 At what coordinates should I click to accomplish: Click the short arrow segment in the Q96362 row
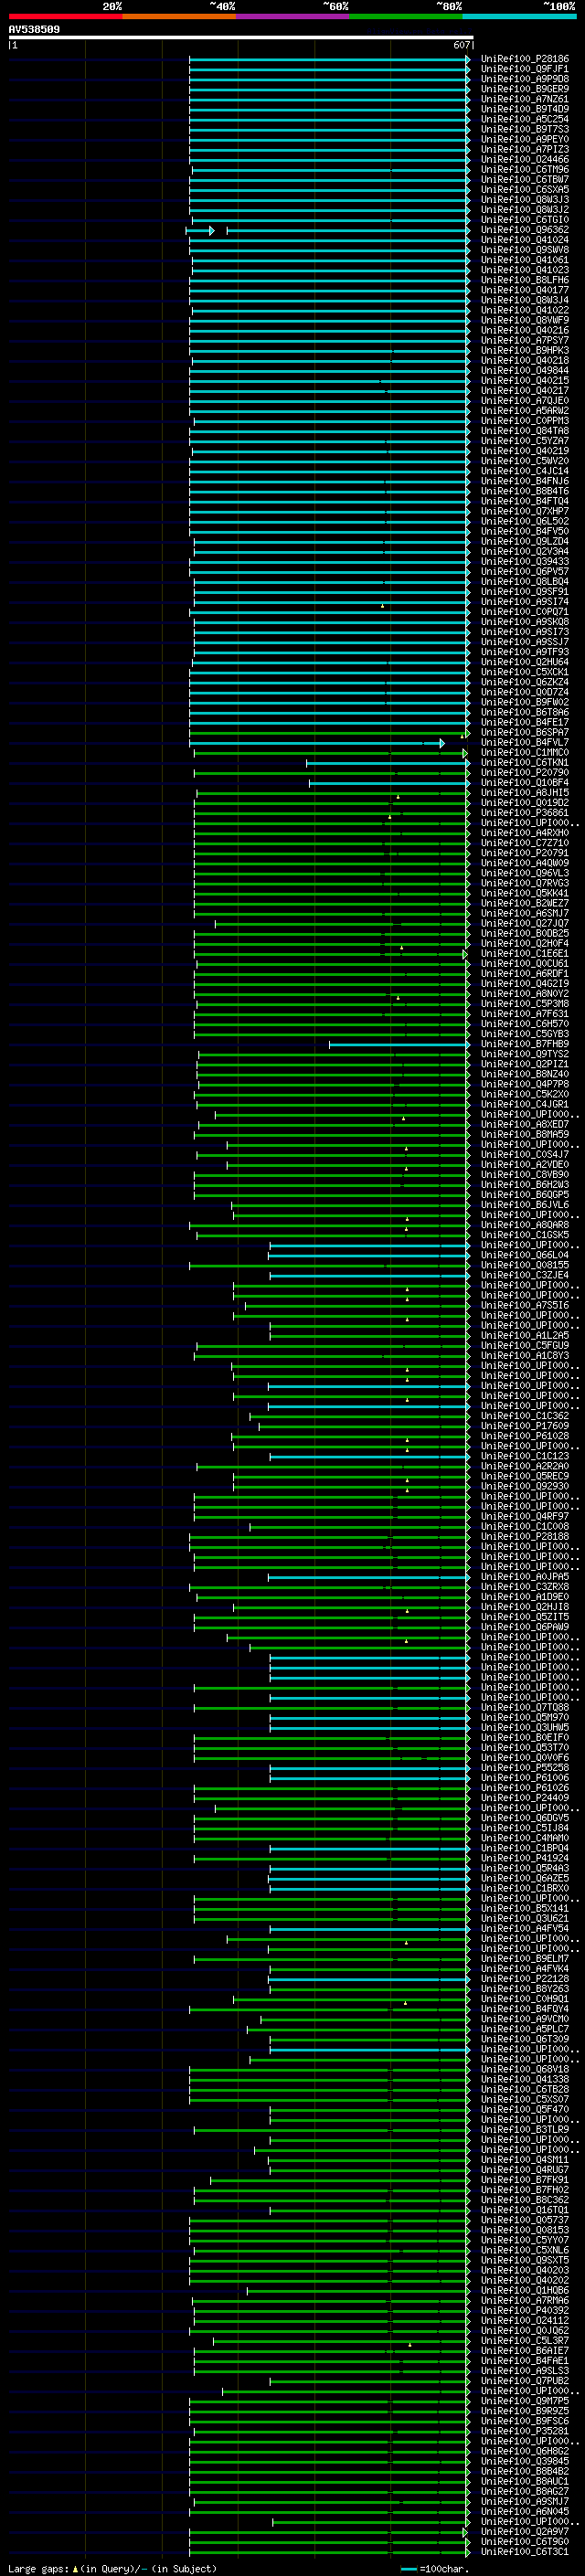pos(200,231)
